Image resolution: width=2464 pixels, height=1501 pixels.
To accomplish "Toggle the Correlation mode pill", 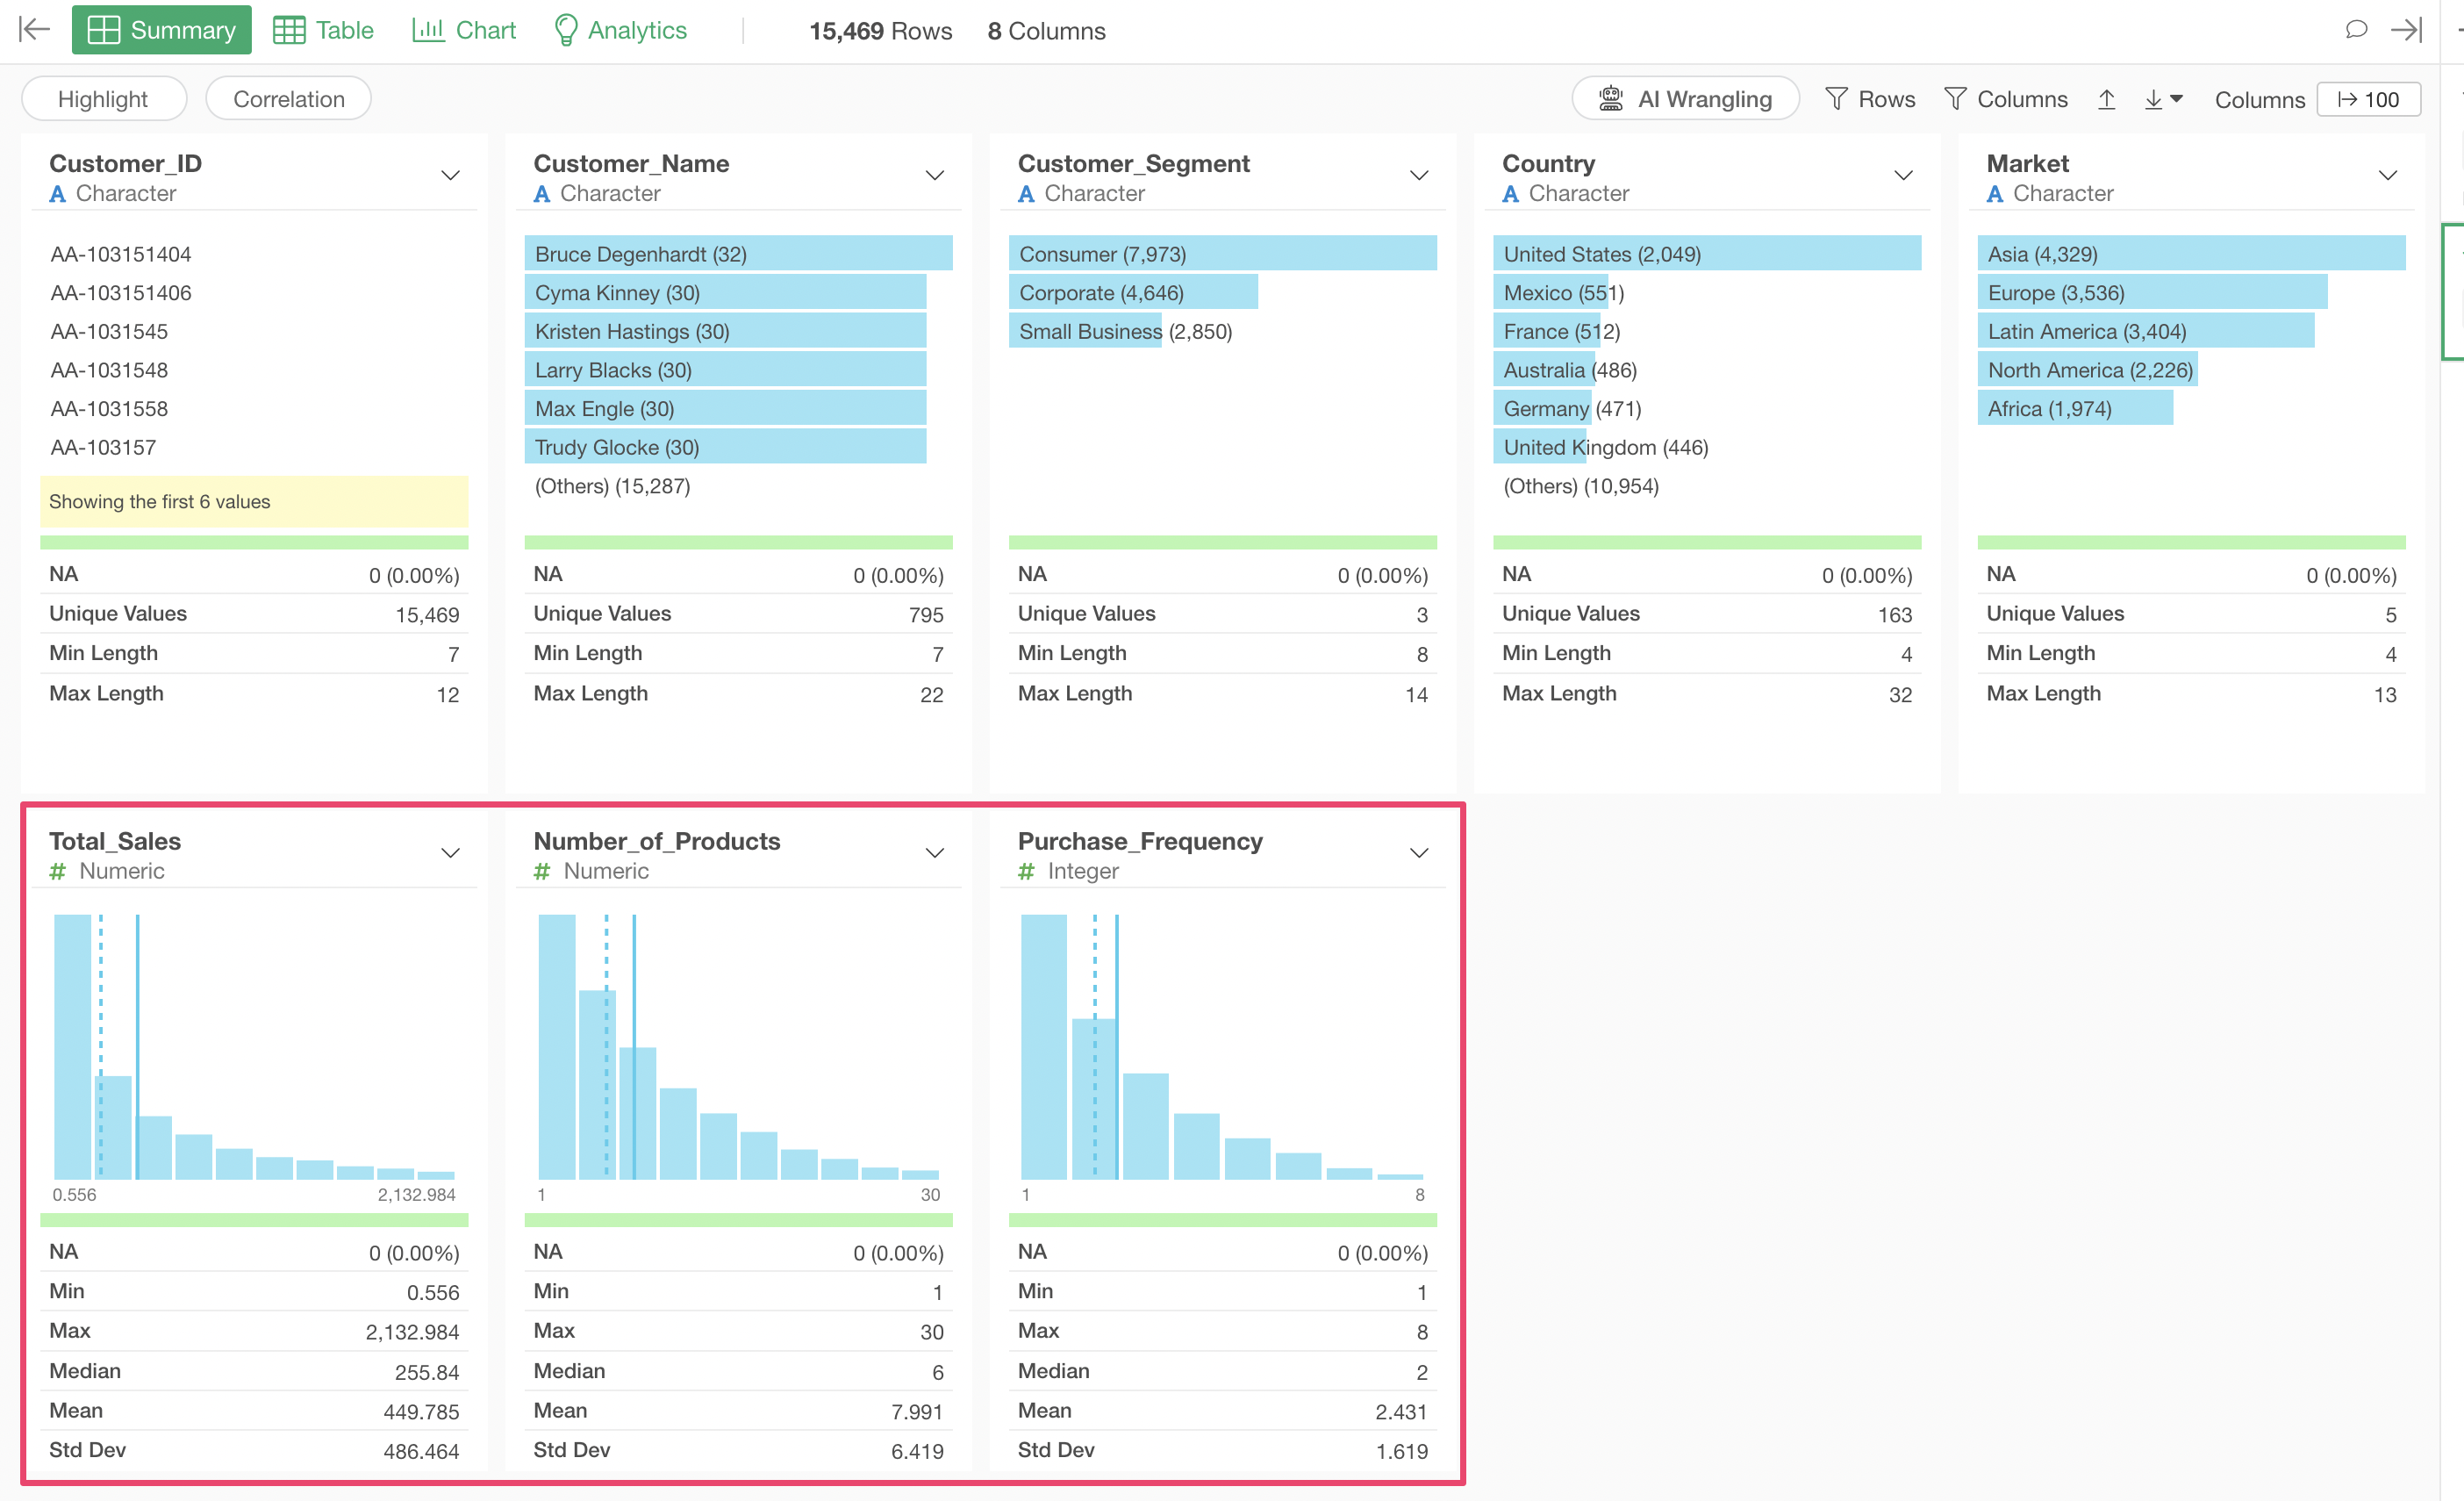I will (x=288, y=99).
